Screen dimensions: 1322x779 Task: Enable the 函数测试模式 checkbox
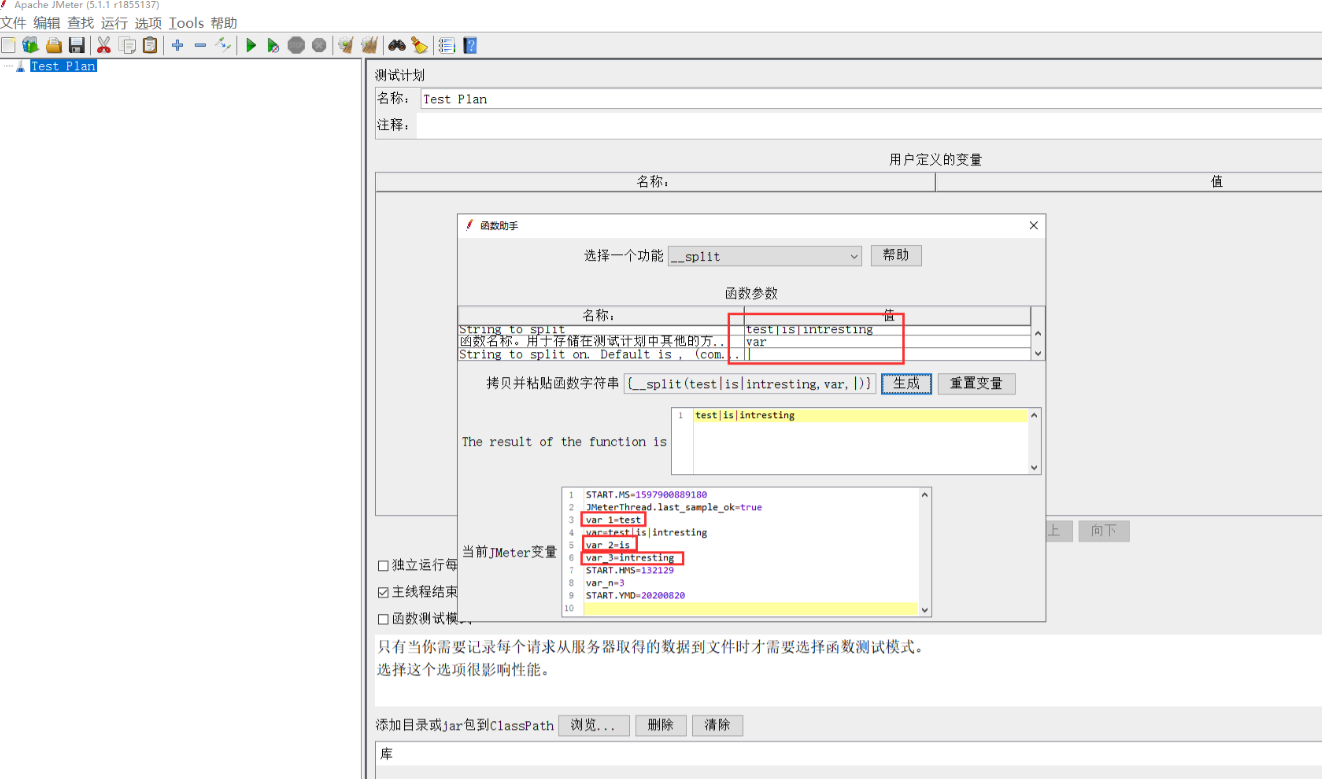click(x=384, y=619)
